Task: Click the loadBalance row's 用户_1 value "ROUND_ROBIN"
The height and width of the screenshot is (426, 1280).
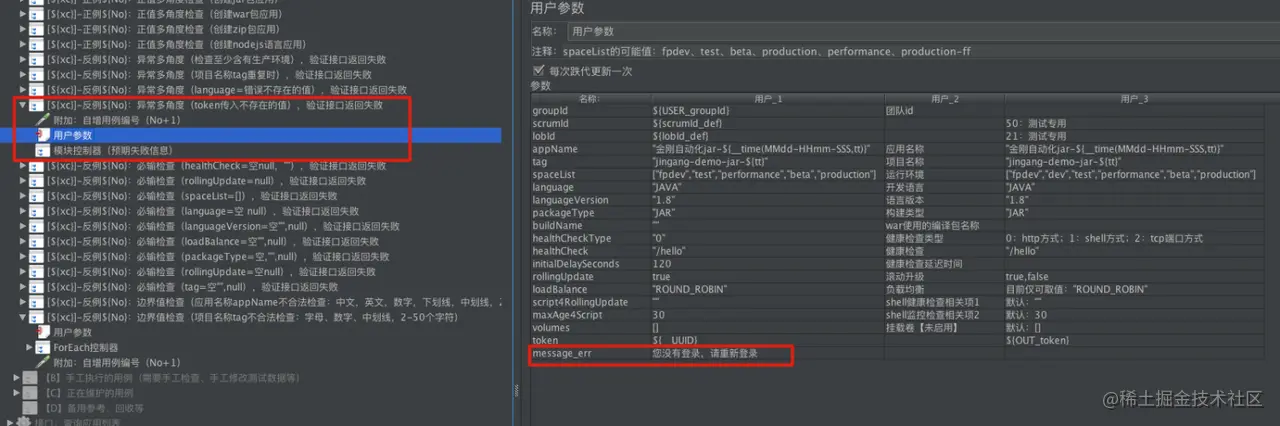Action: 767,289
